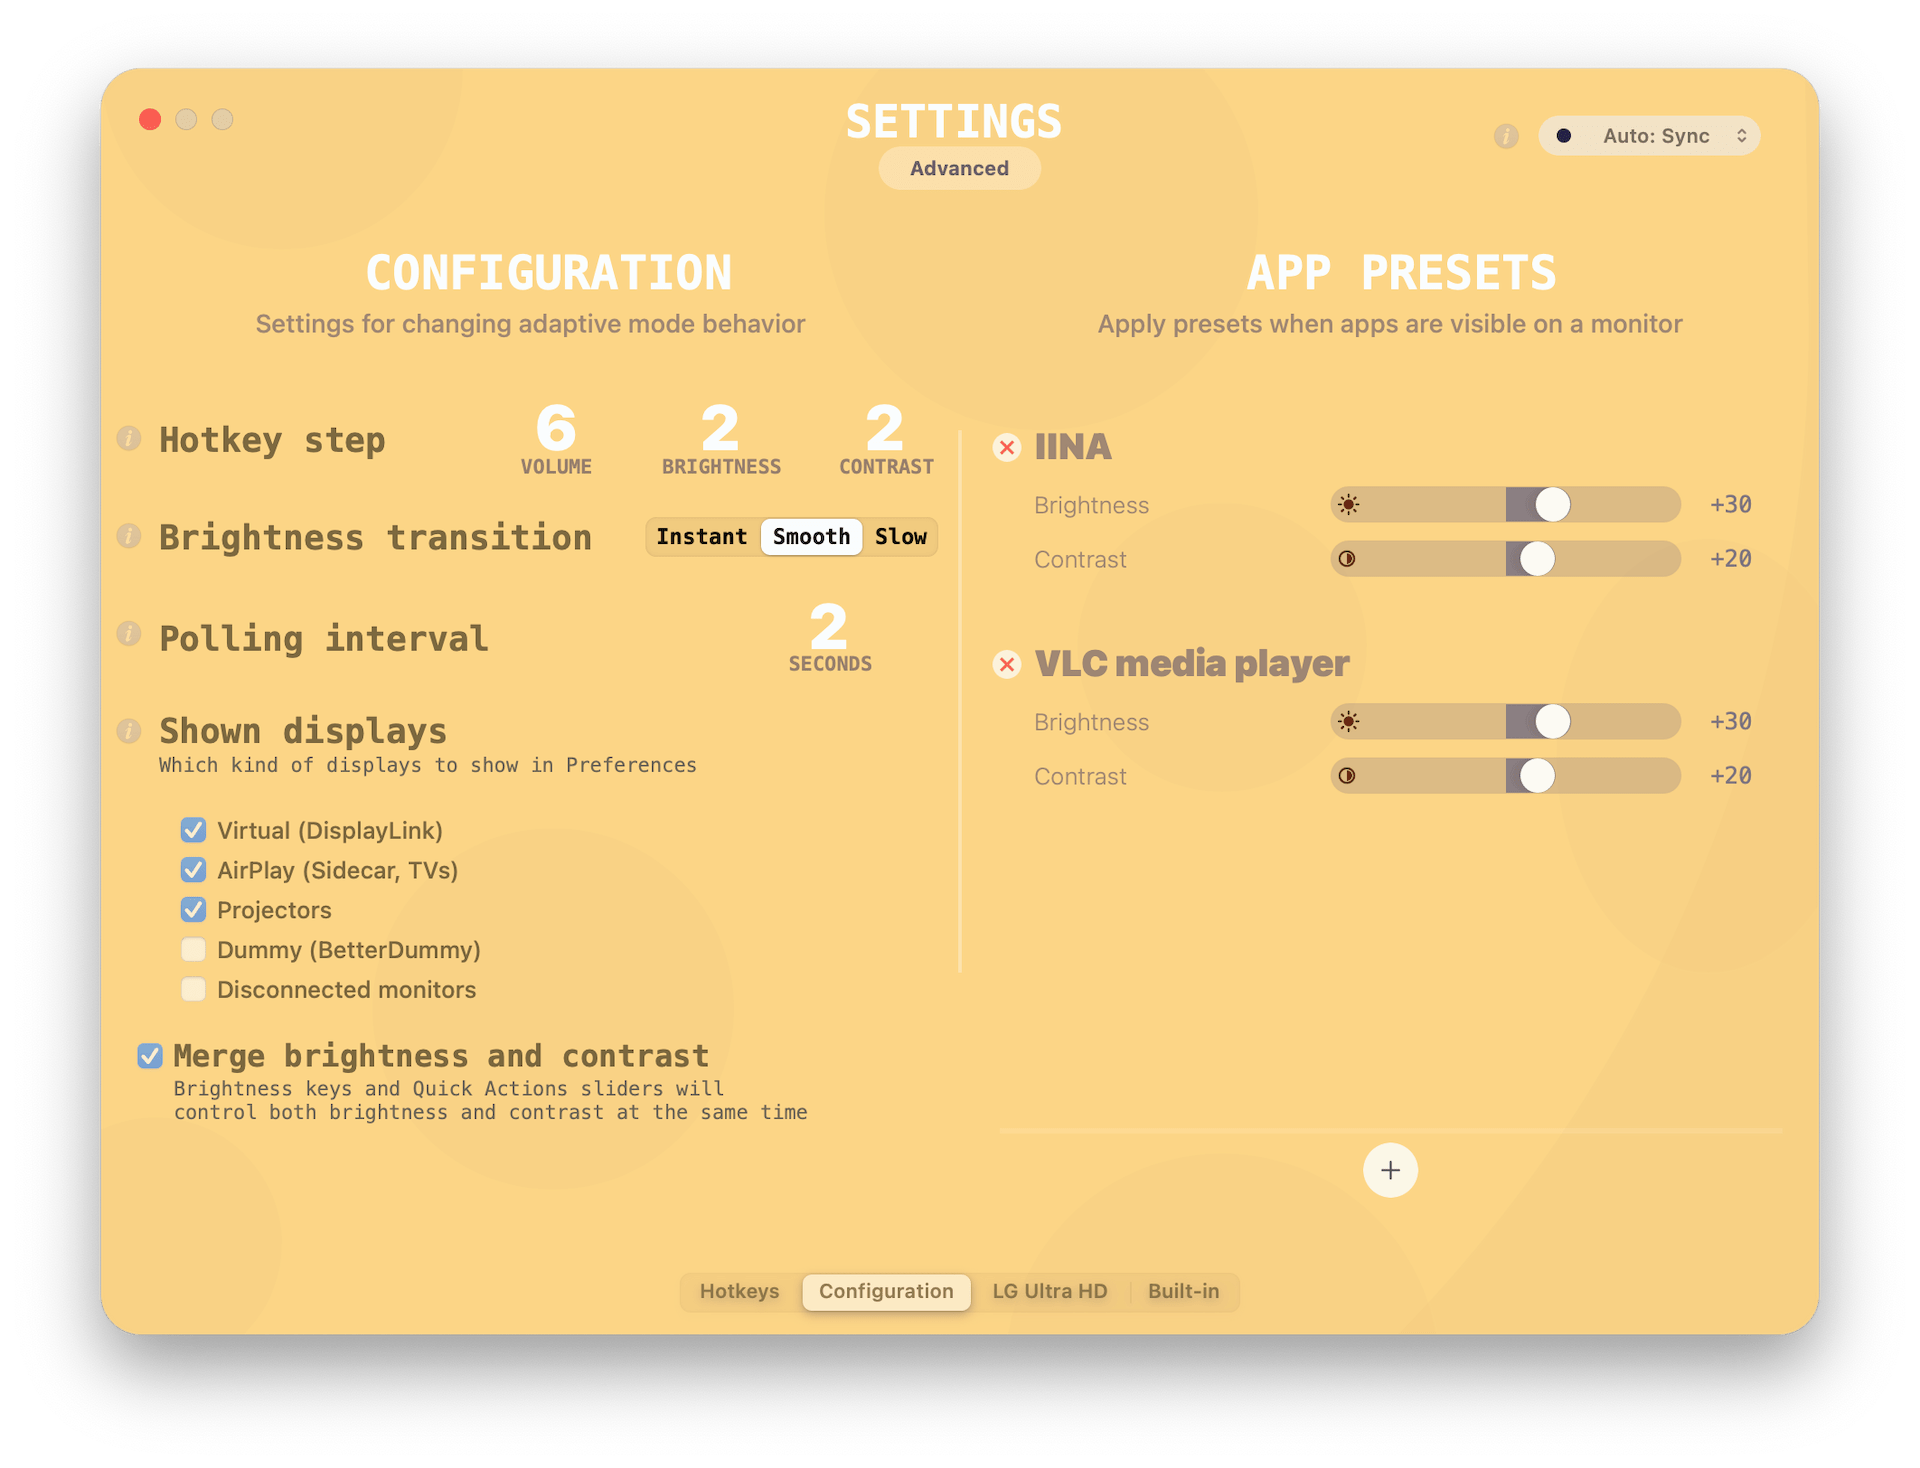Remove the IINA app preset

(1007, 447)
